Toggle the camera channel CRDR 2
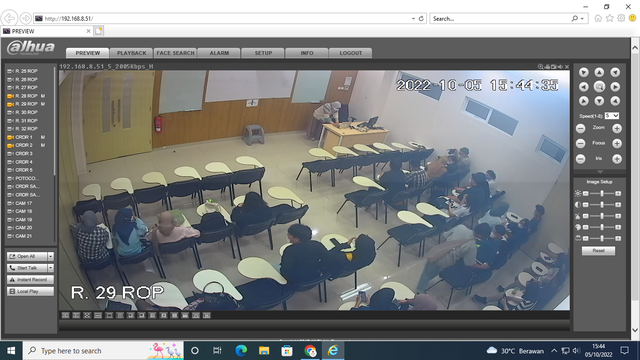Viewport: 640px width, 360px height. (23, 145)
